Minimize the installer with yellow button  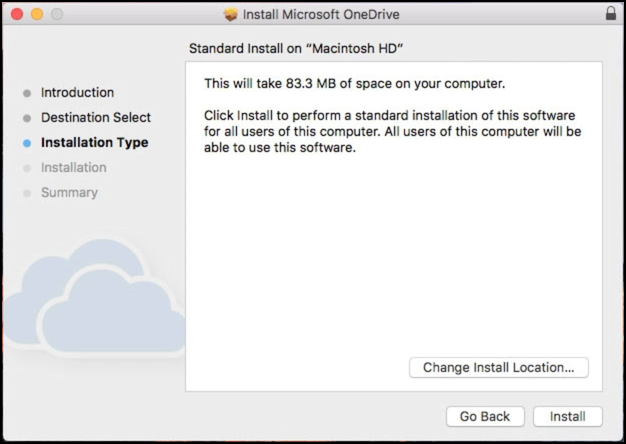coord(37,14)
